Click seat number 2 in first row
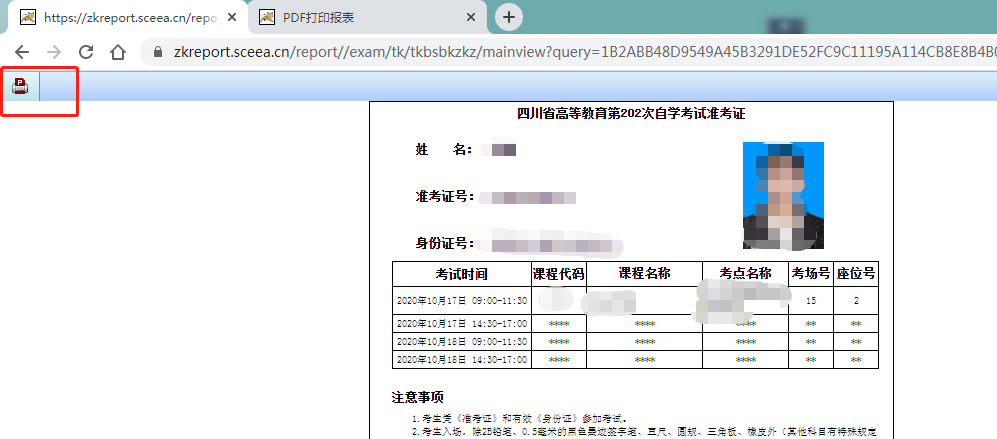This screenshot has height=439, width=997. coord(856,301)
